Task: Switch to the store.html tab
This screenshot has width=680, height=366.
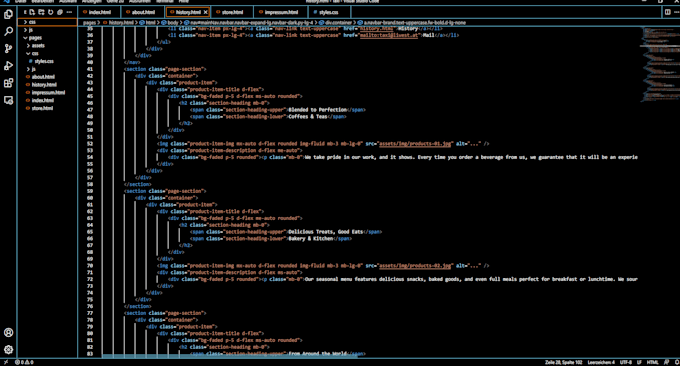Action: [x=232, y=12]
